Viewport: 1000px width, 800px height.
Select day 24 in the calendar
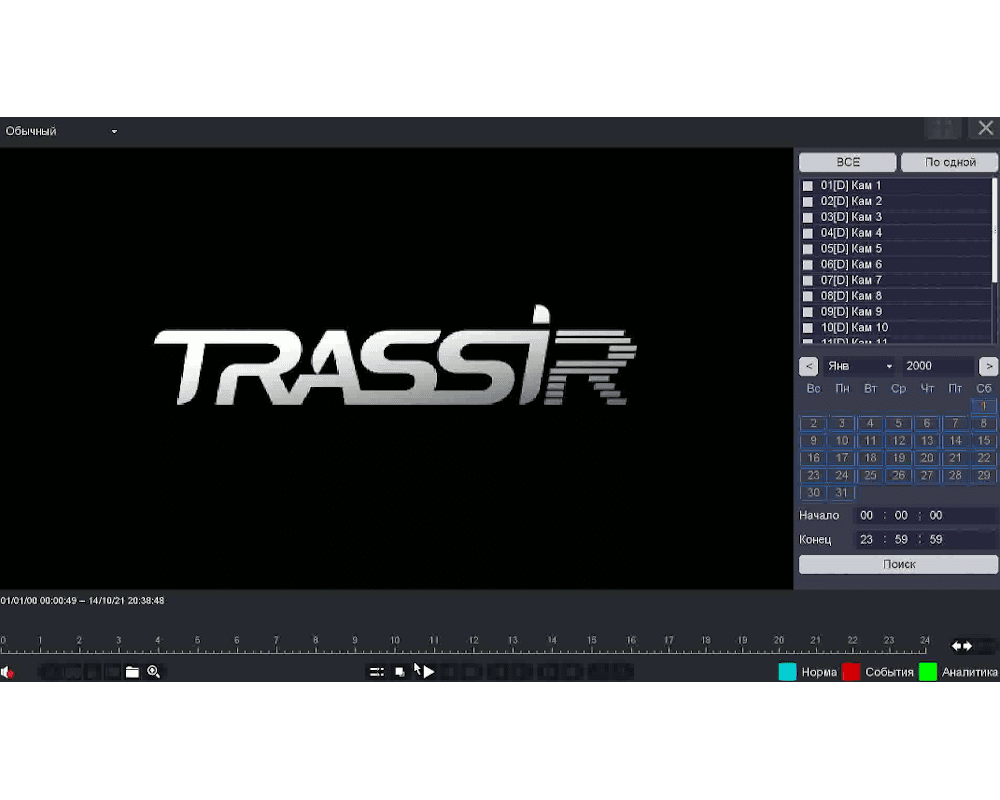tap(842, 475)
